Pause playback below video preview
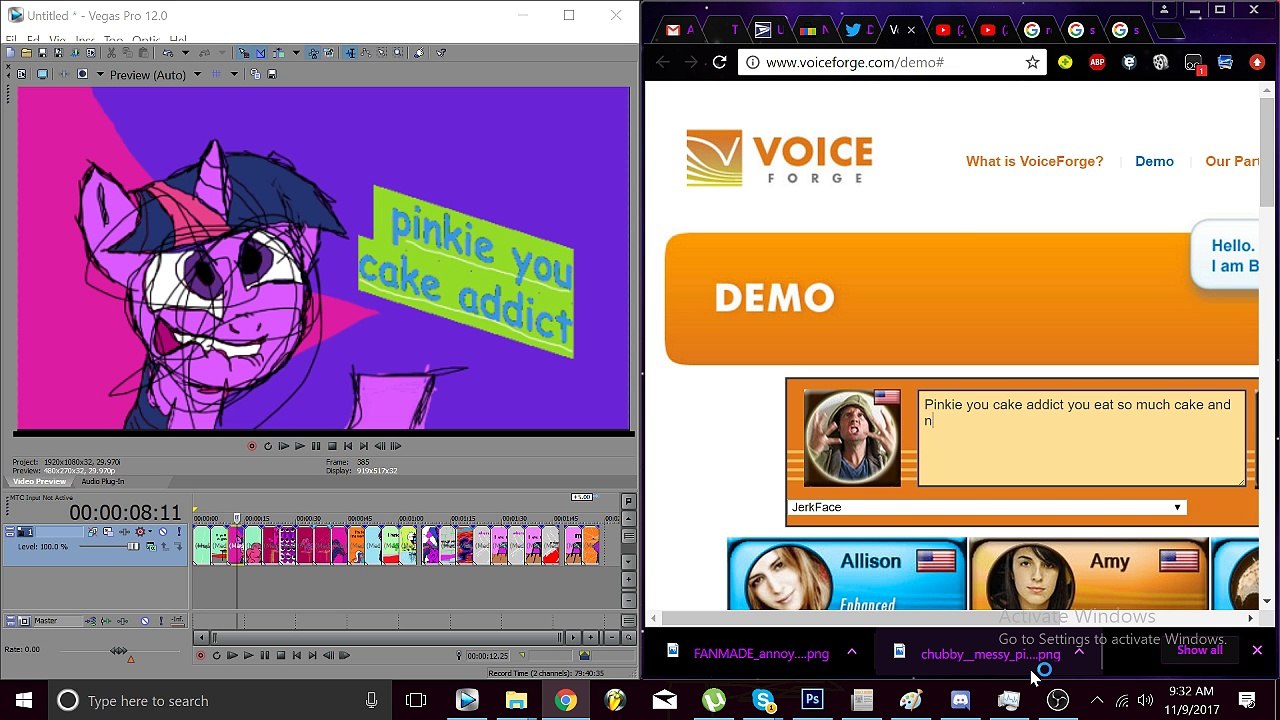 [316, 446]
